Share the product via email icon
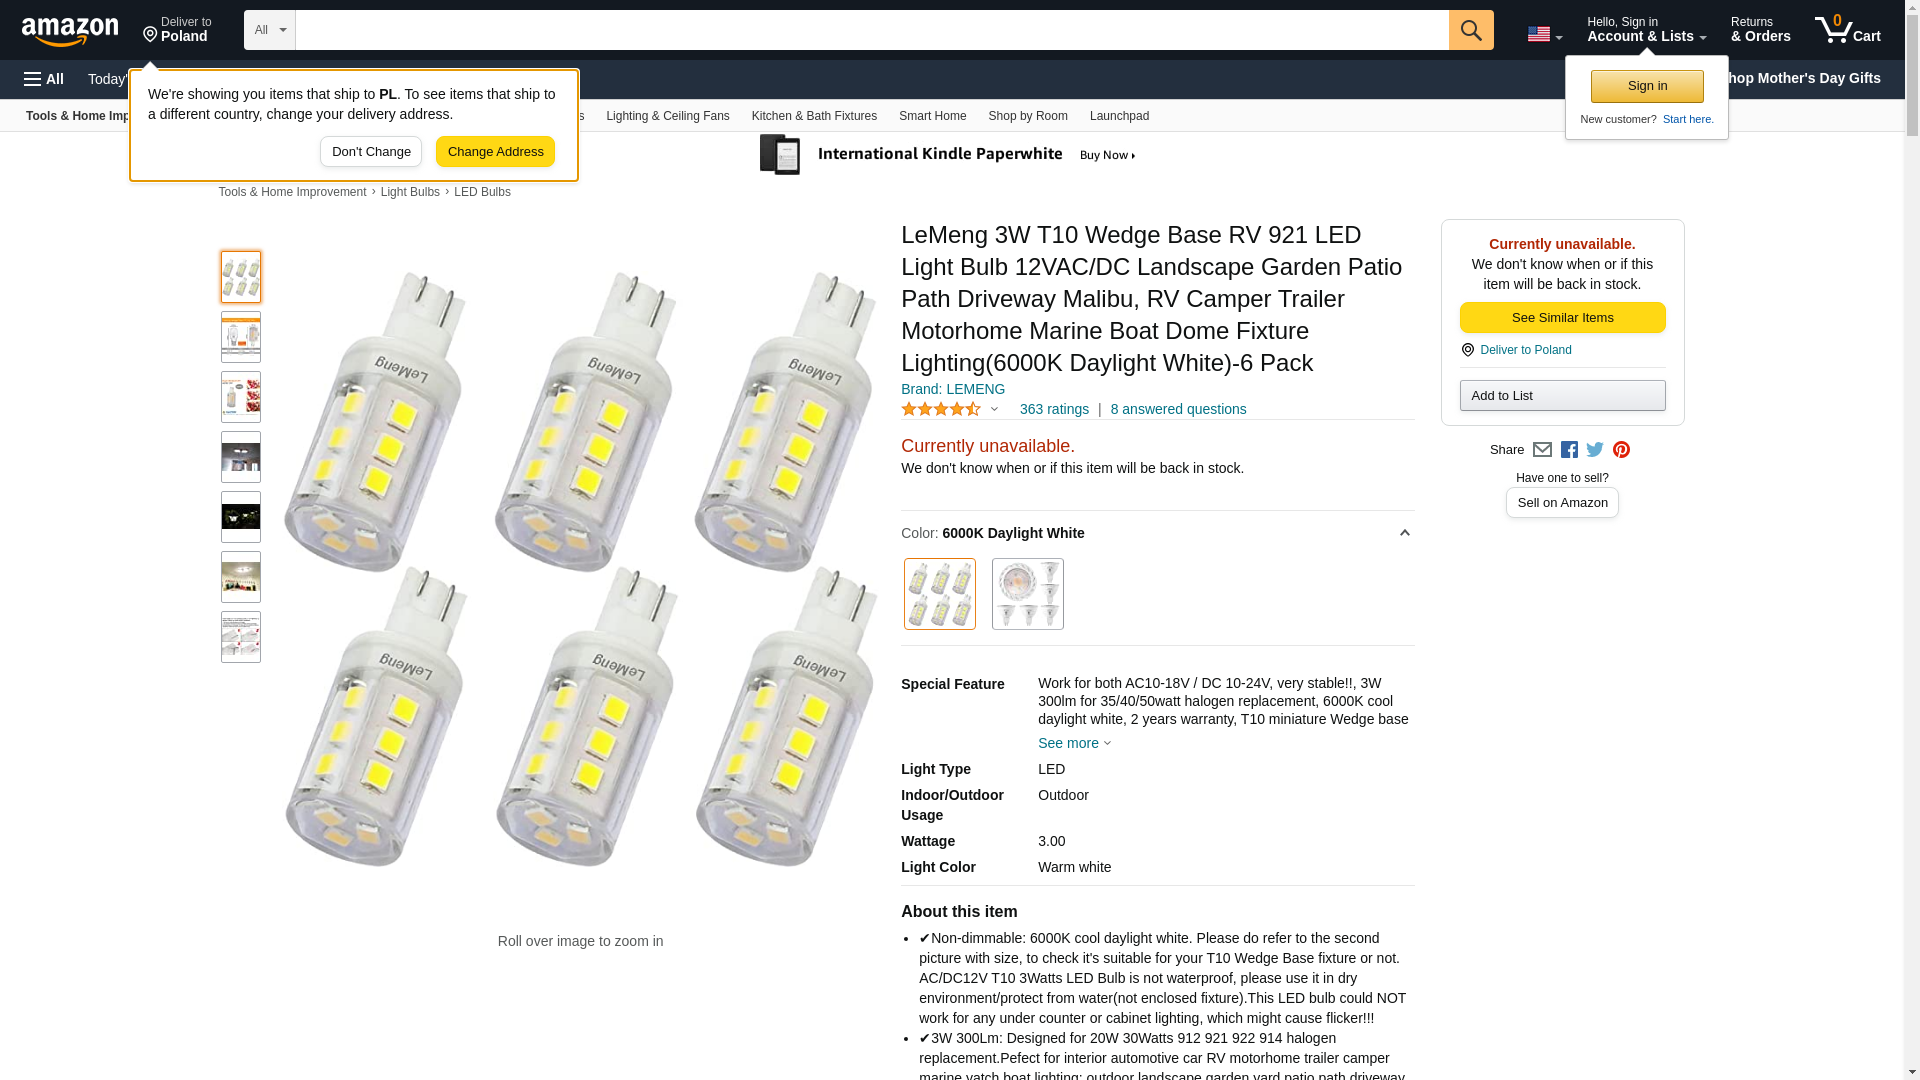 (x=1542, y=450)
